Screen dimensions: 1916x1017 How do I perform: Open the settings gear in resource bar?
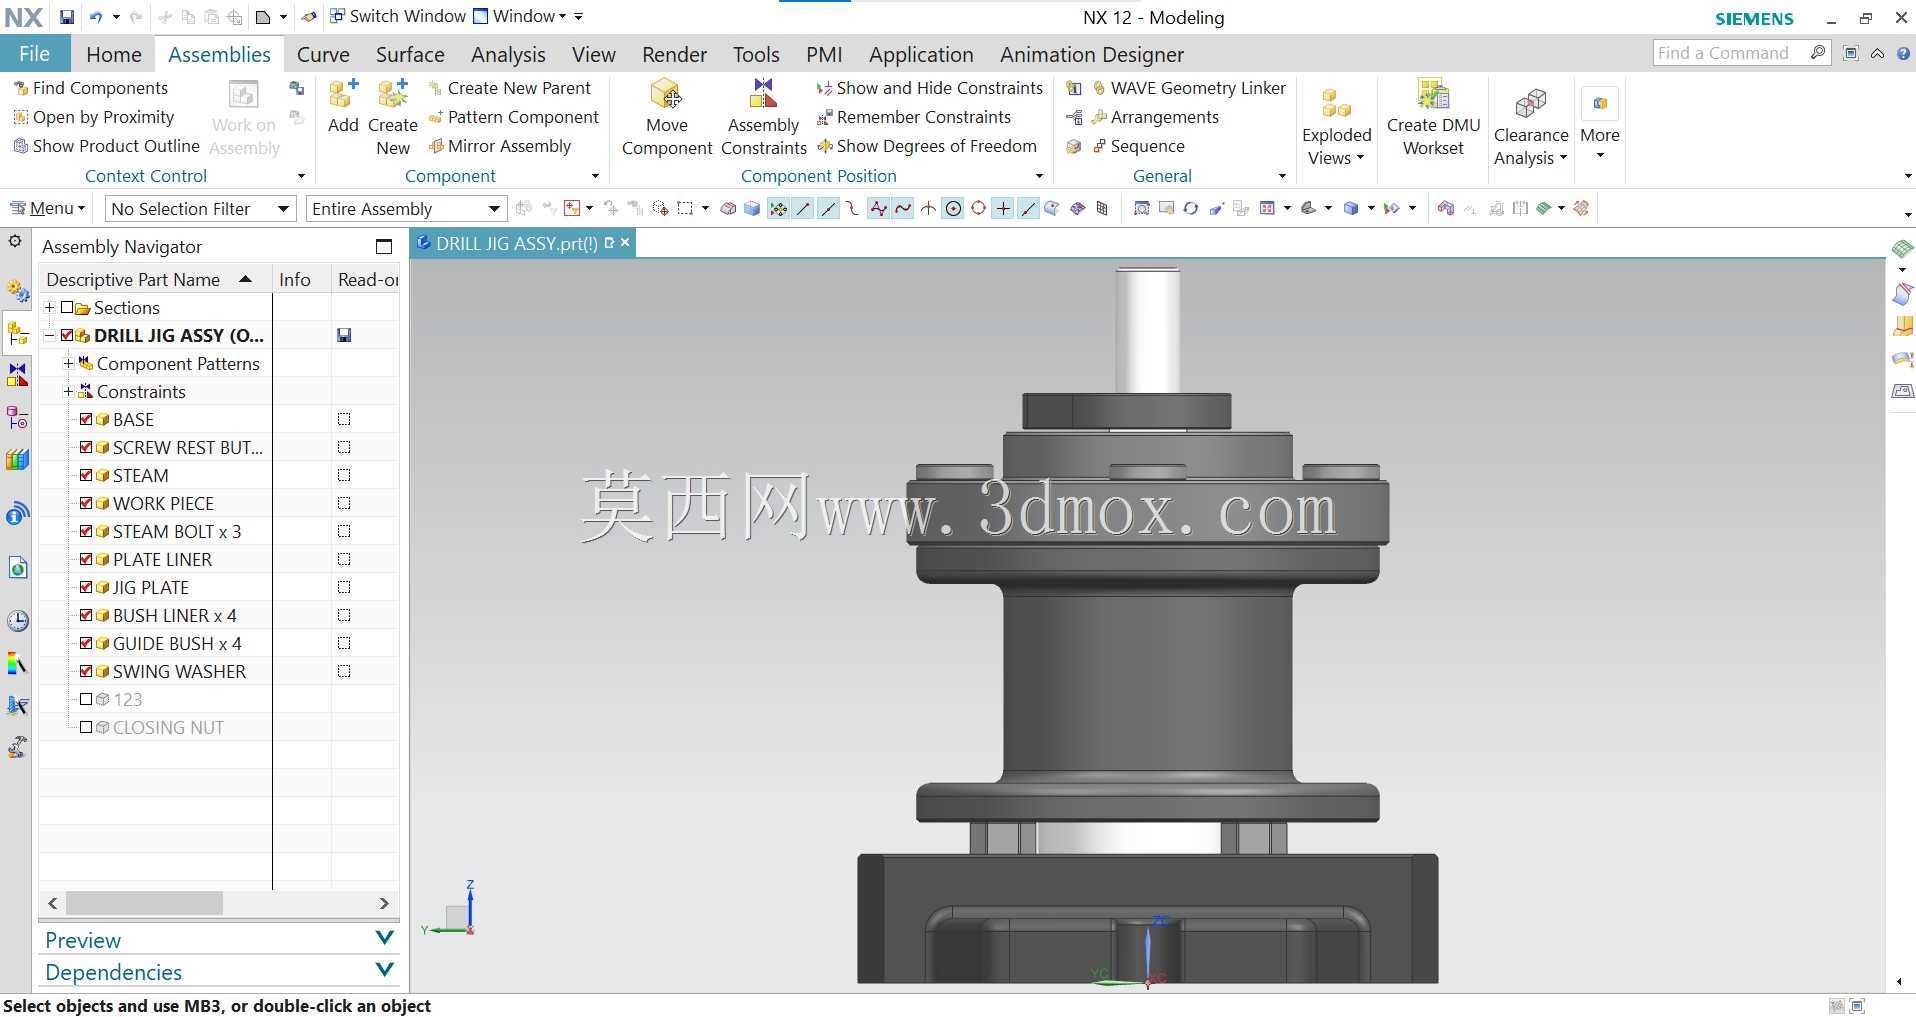[x=15, y=241]
